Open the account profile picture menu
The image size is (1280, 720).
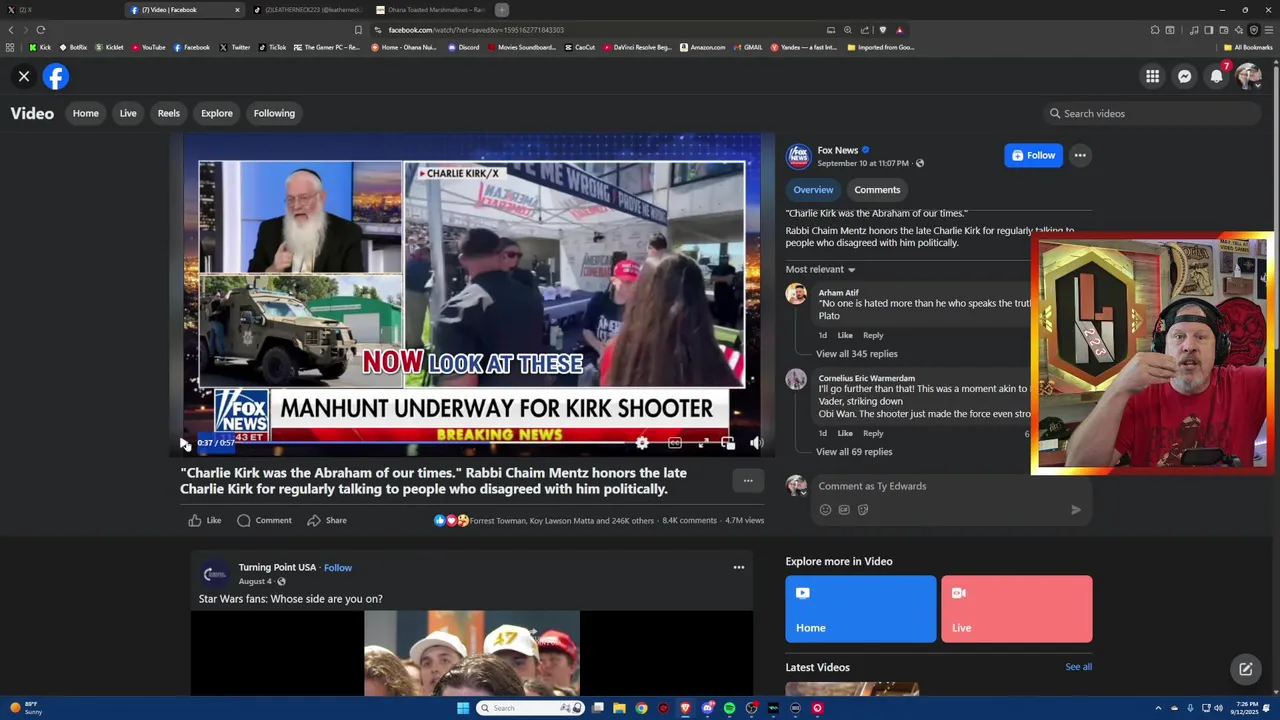1248,76
